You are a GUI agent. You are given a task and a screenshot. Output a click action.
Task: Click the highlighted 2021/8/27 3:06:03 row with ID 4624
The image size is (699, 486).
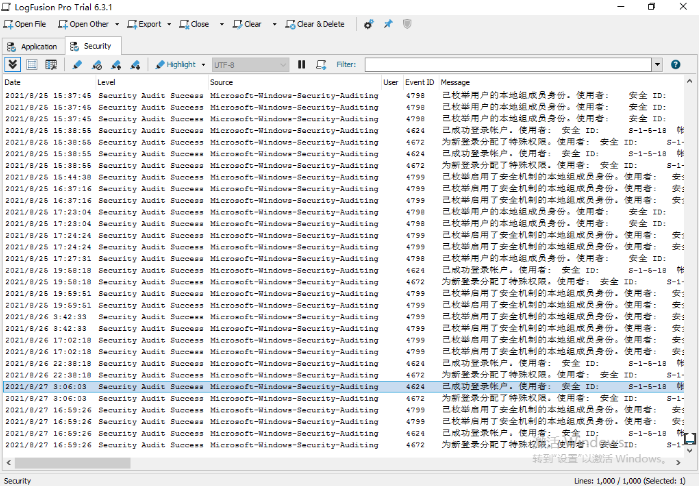click(x=343, y=387)
